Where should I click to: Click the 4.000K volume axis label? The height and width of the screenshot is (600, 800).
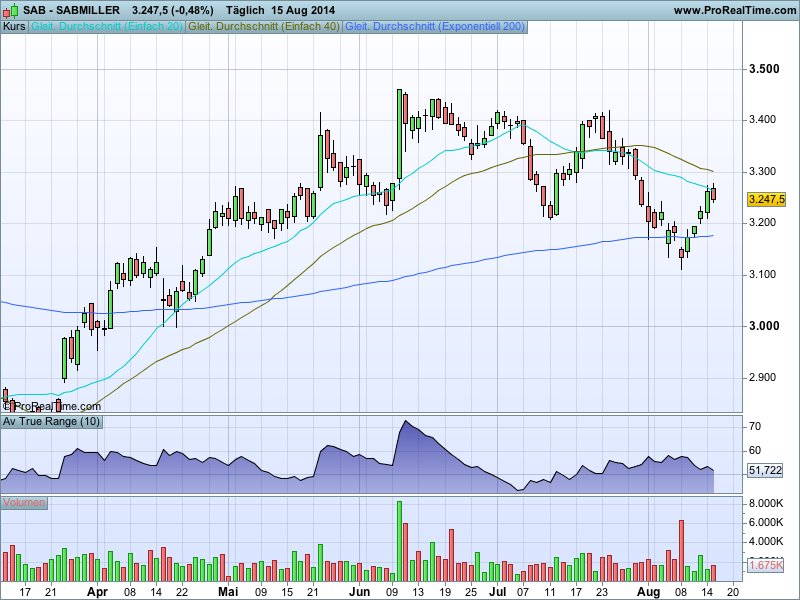click(766, 541)
